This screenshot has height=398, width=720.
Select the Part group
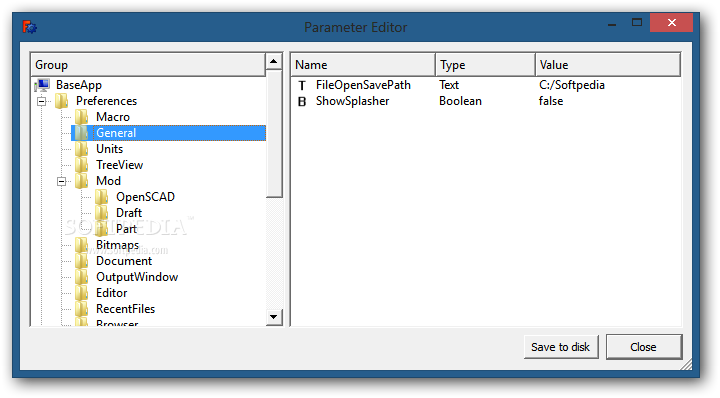[126, 229]
